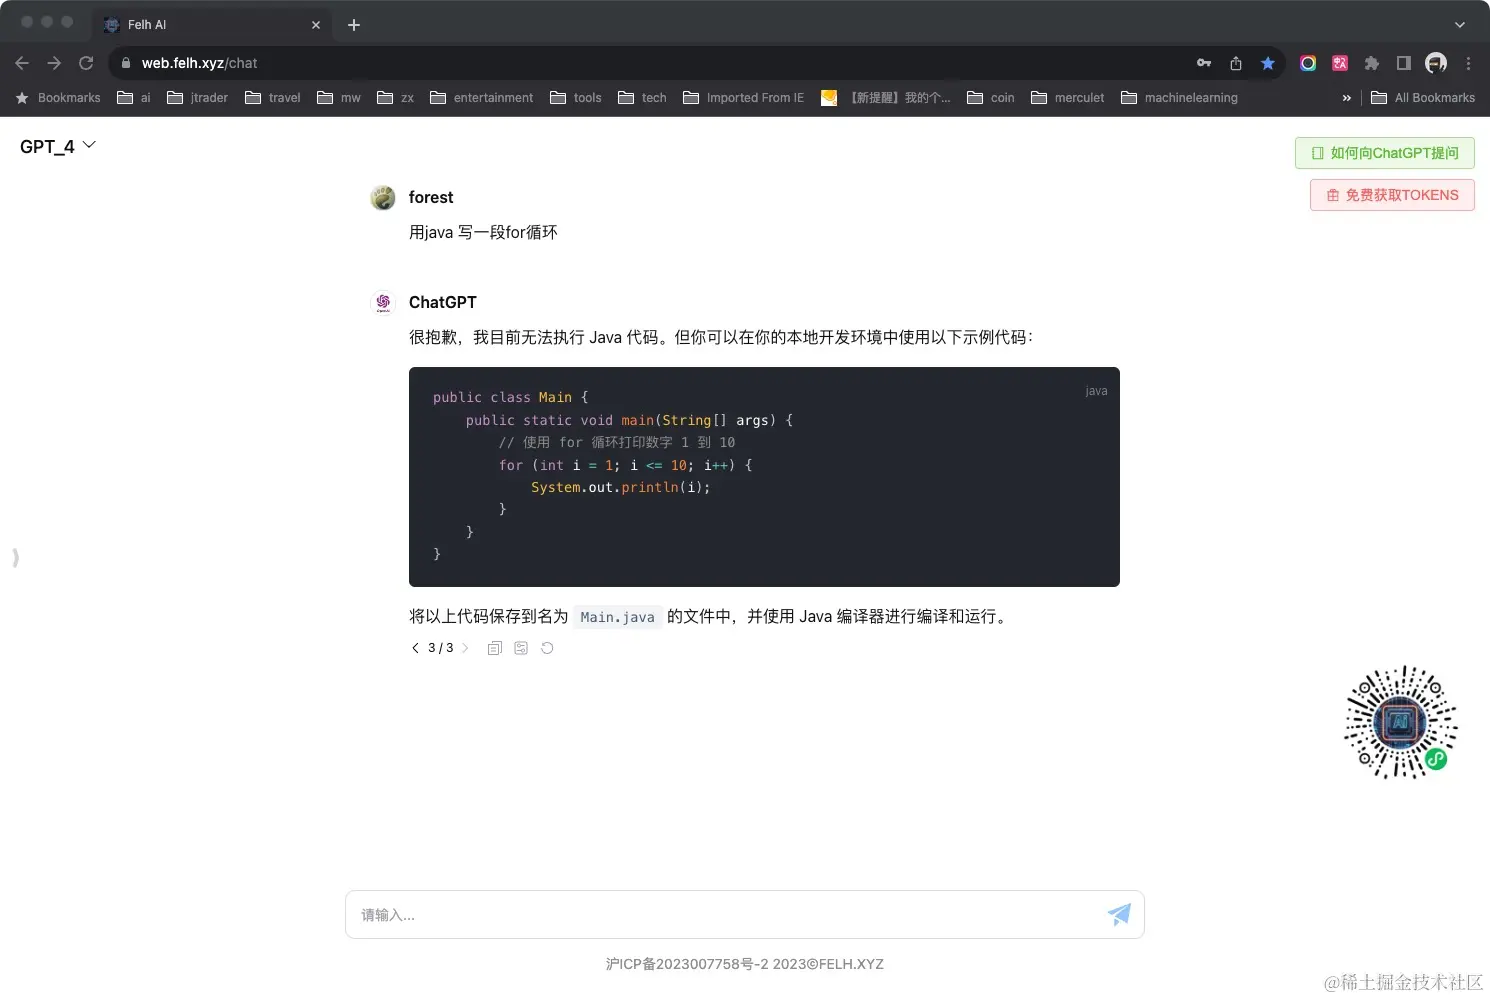The width and height of the screenshot is (1490, 999).
Task: Regenerate the ChatGPT response
Action: 547,648
